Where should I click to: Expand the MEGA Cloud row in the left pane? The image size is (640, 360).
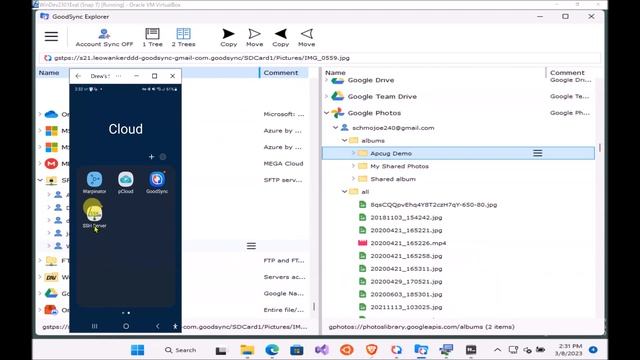(x=40, y=164)
